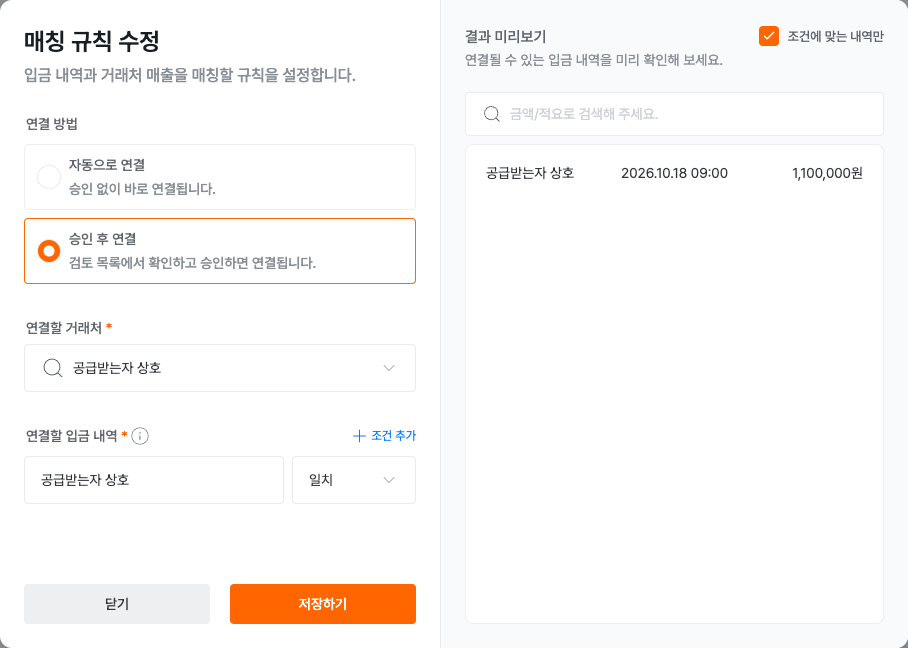Click the 결과 미리보기 heading
The height and width of the screenshot is (648, 908).
pos(506,36)
